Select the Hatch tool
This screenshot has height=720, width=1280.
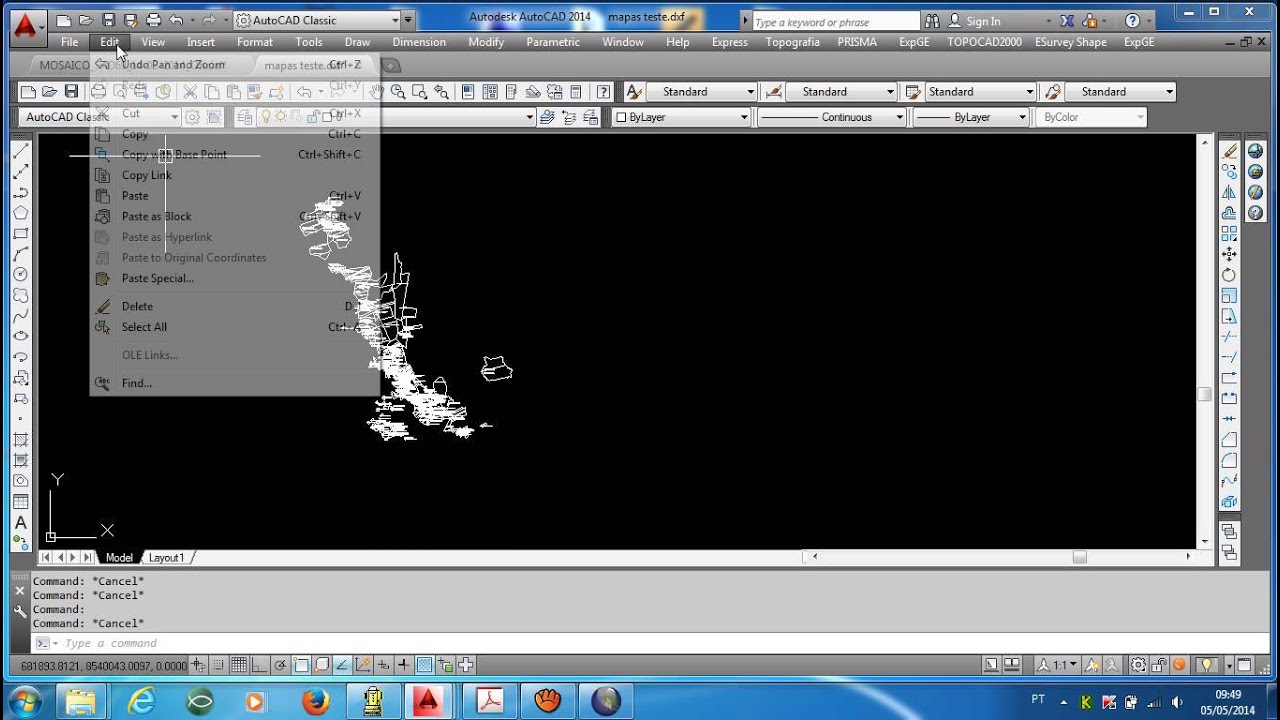[x=20, y=440]
